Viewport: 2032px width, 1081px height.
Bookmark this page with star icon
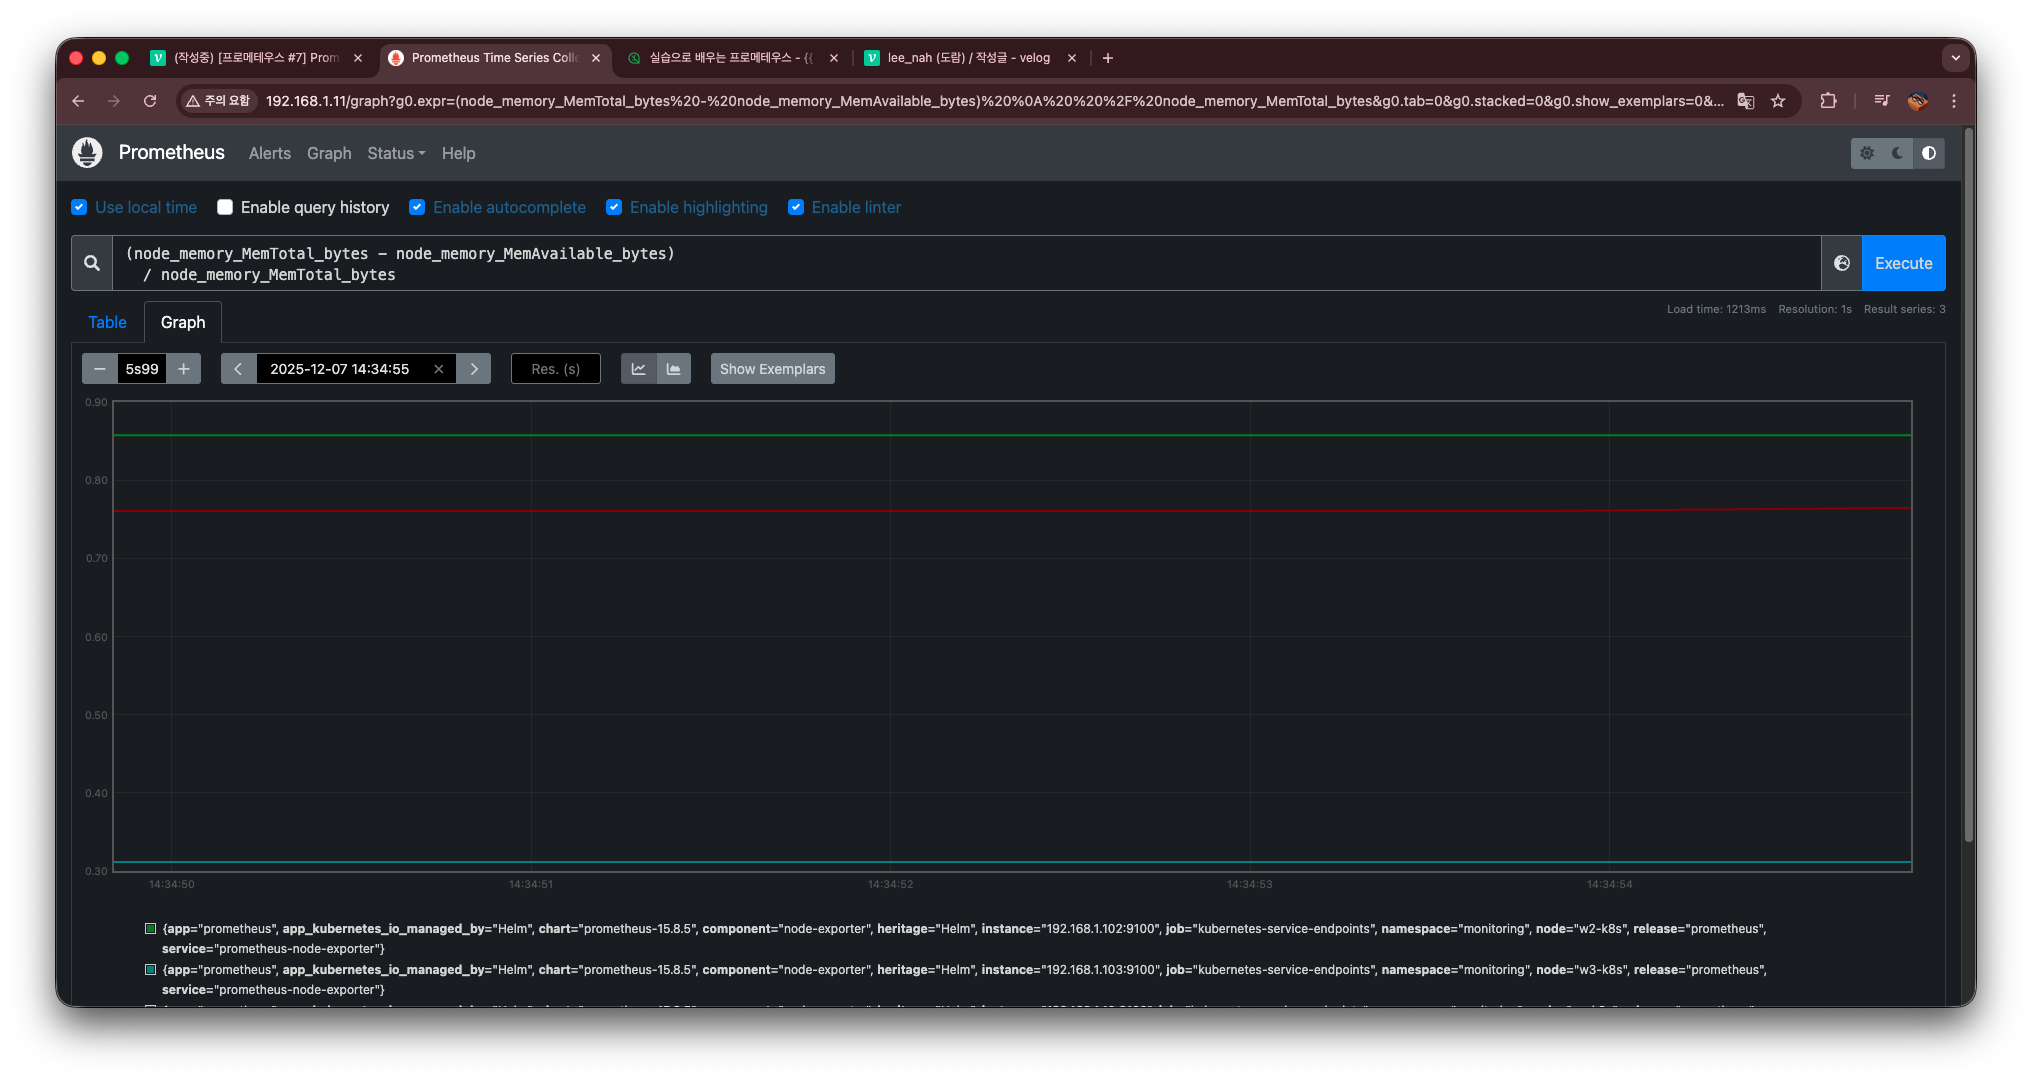(1778, 101)
